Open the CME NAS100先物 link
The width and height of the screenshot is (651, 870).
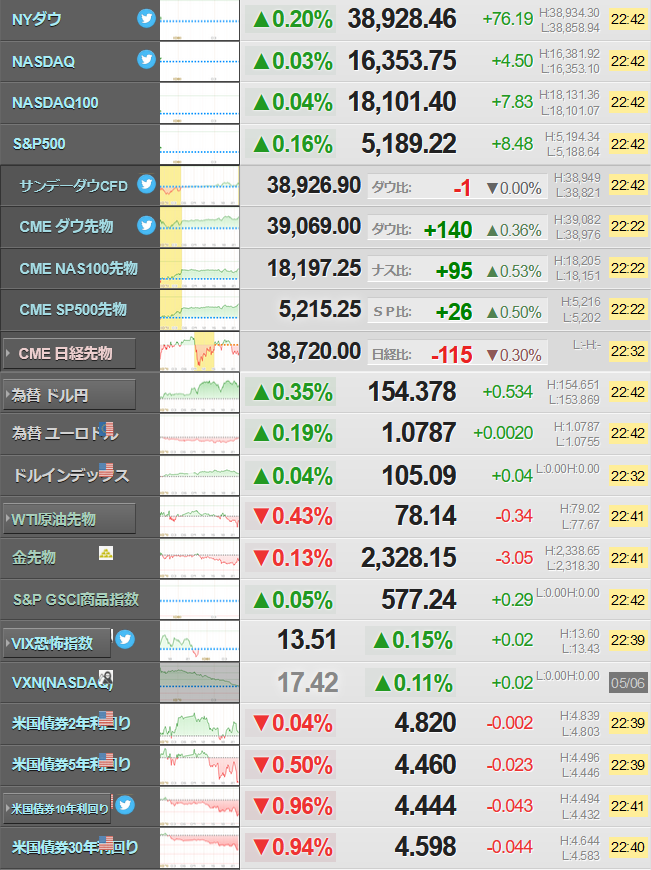tap(78, 269)
